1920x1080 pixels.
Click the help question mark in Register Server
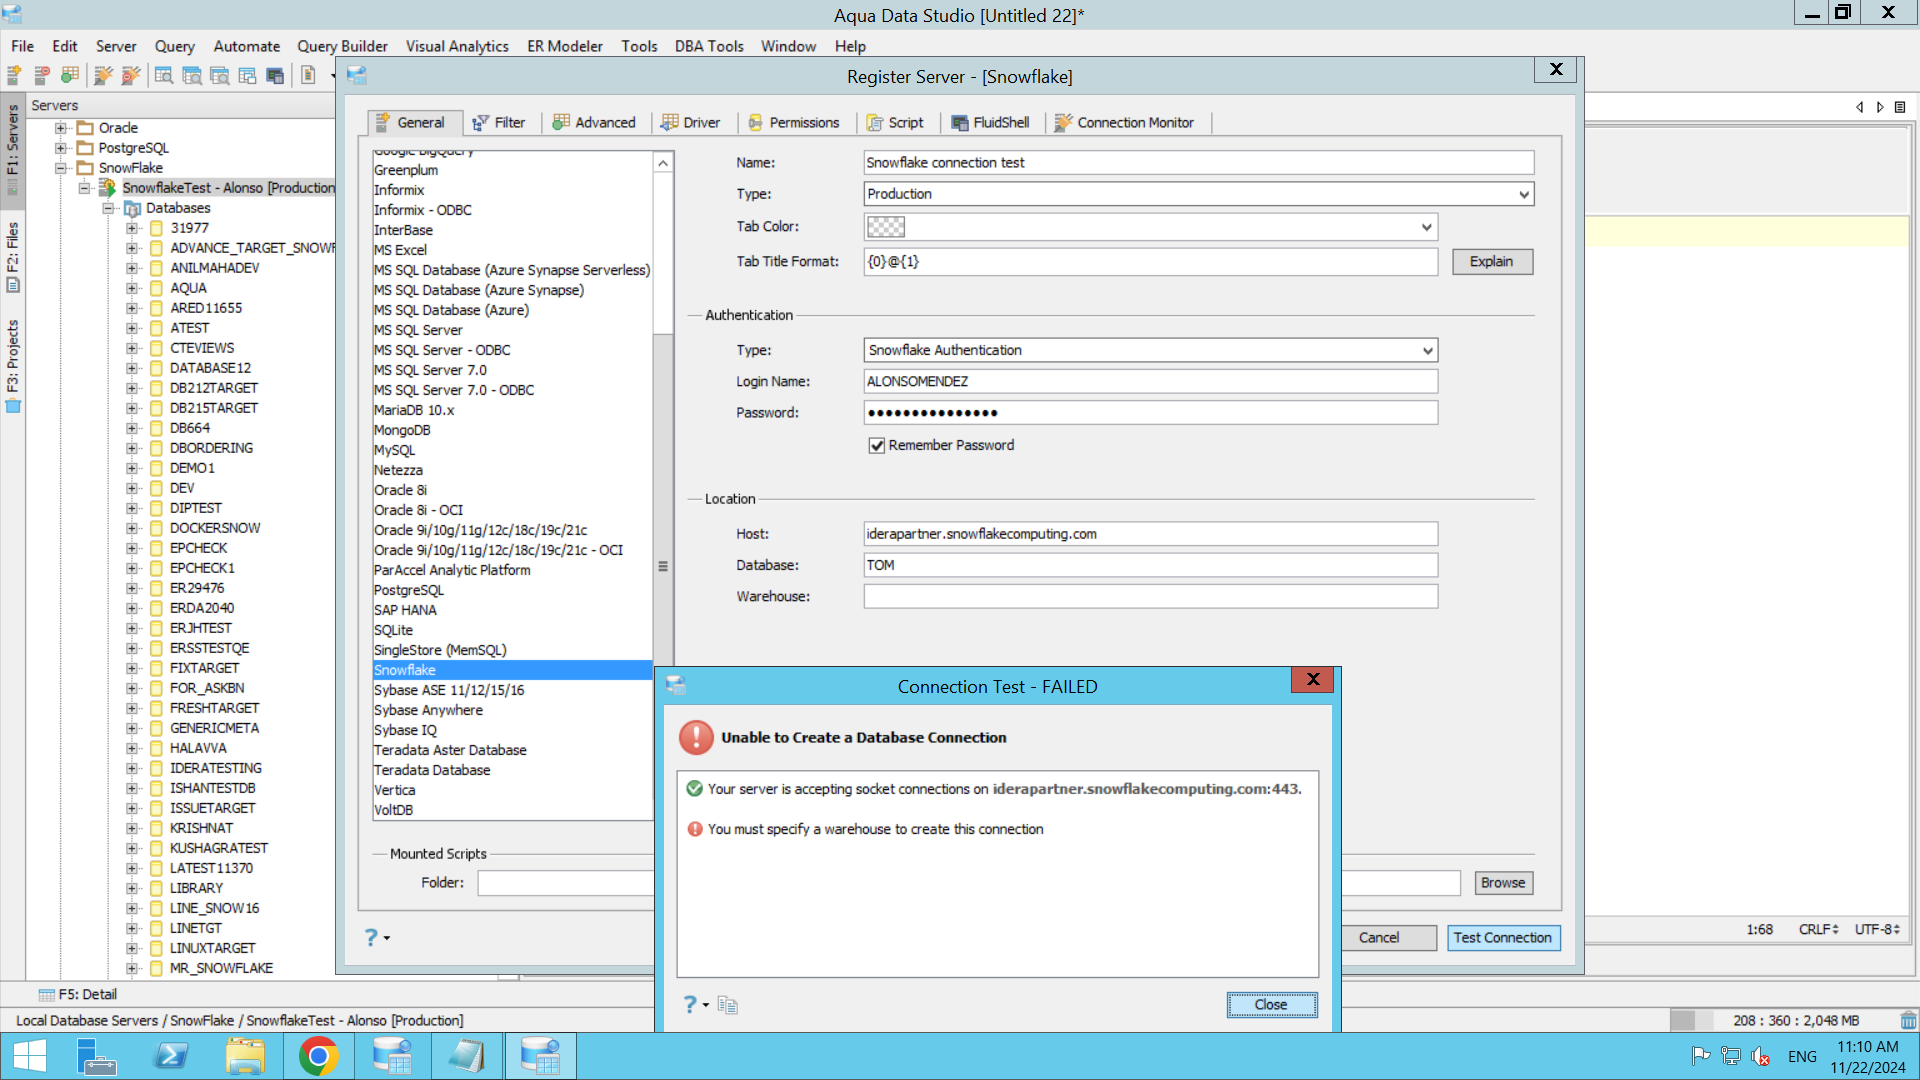(x=371, y=937)
